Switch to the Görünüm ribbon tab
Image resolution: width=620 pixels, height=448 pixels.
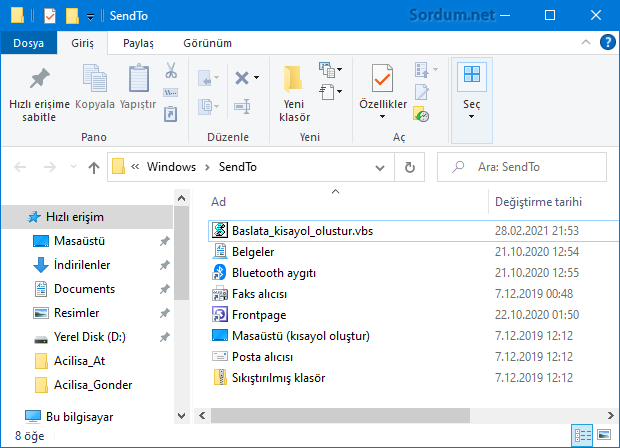[207, 43]
